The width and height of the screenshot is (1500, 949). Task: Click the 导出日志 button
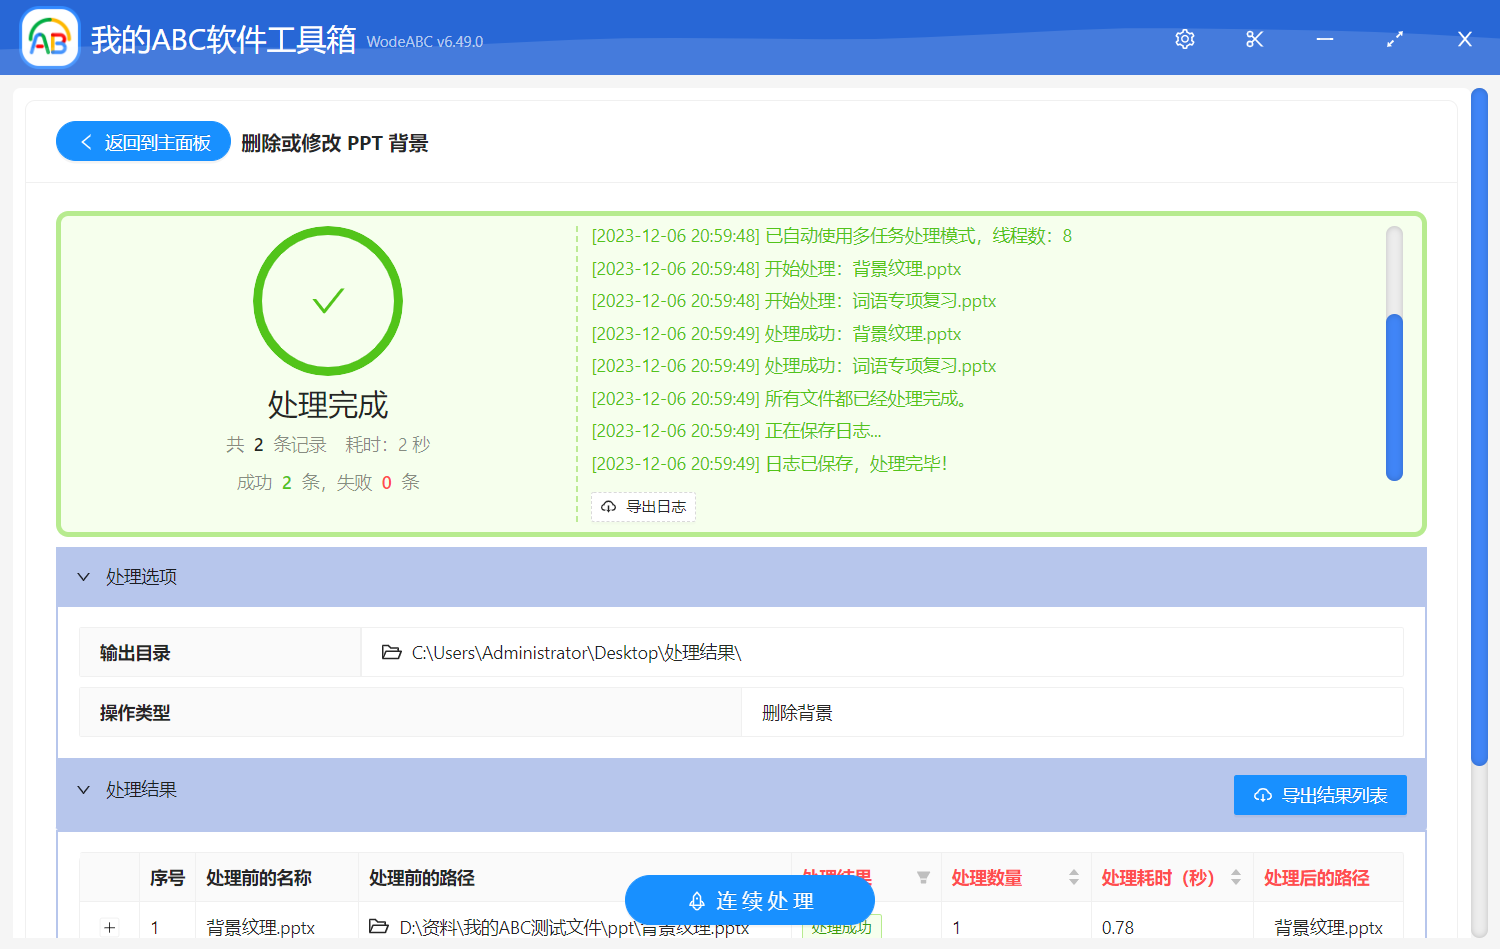[643, 507]
